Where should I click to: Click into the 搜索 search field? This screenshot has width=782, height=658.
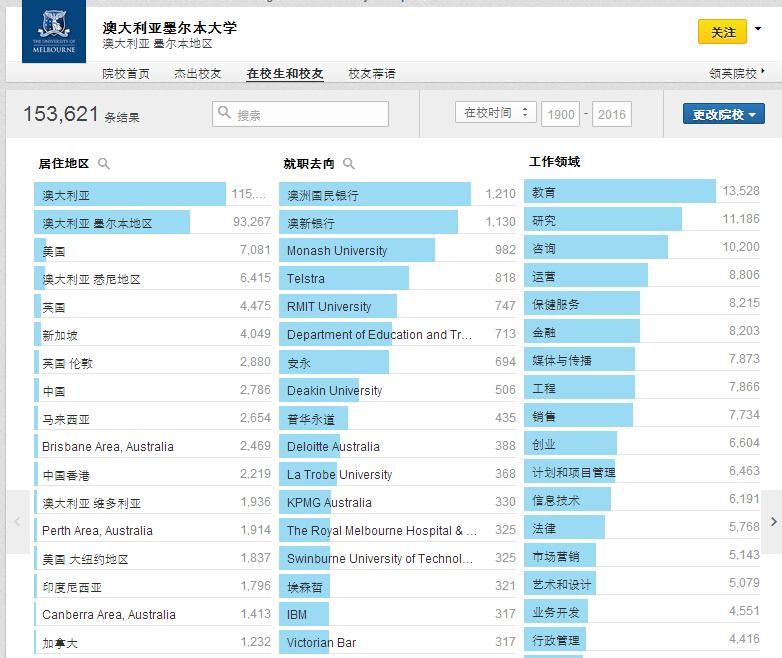pyautogui.click(x=300, y=114)
